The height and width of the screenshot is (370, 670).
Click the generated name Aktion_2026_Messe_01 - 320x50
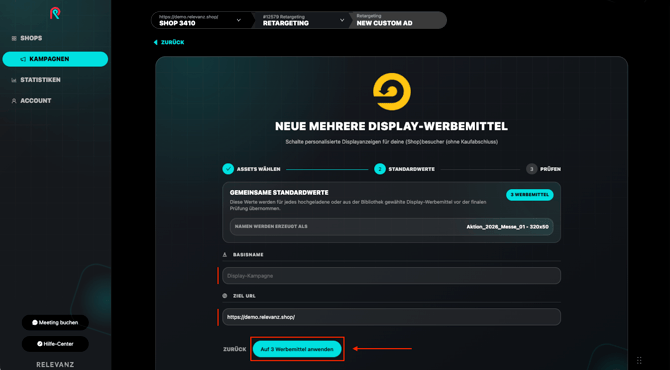tap(507, 227)
